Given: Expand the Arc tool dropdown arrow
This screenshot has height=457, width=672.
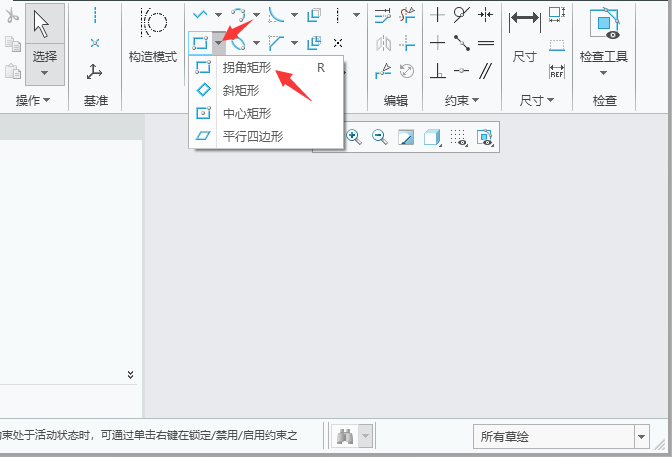Looking at the screenshot, I should click(x=256, y=15).
